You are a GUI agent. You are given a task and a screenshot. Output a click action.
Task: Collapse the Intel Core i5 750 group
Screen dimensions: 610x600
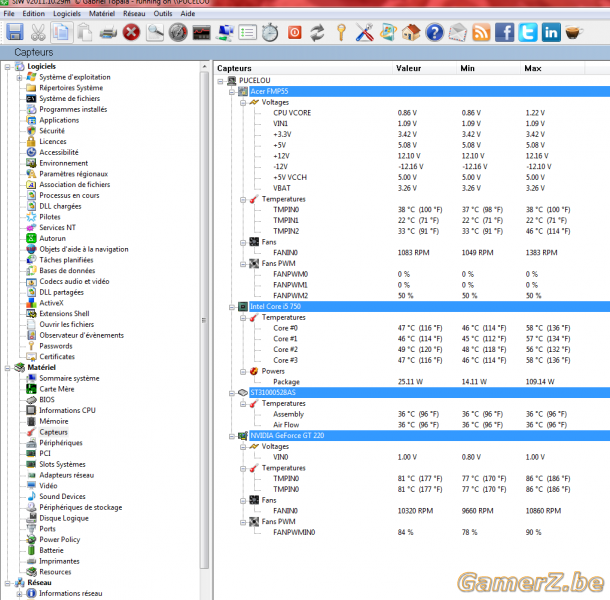pyautogui.click(x=232, y=307)
